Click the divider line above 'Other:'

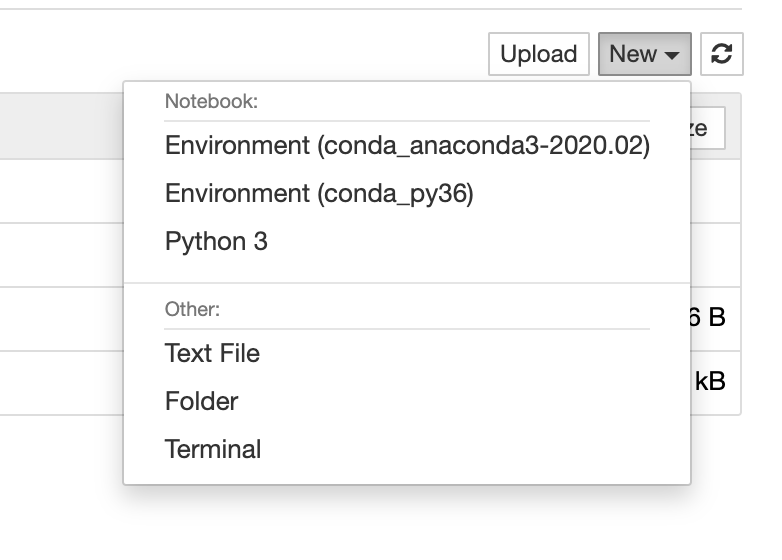tap(406, 283)
